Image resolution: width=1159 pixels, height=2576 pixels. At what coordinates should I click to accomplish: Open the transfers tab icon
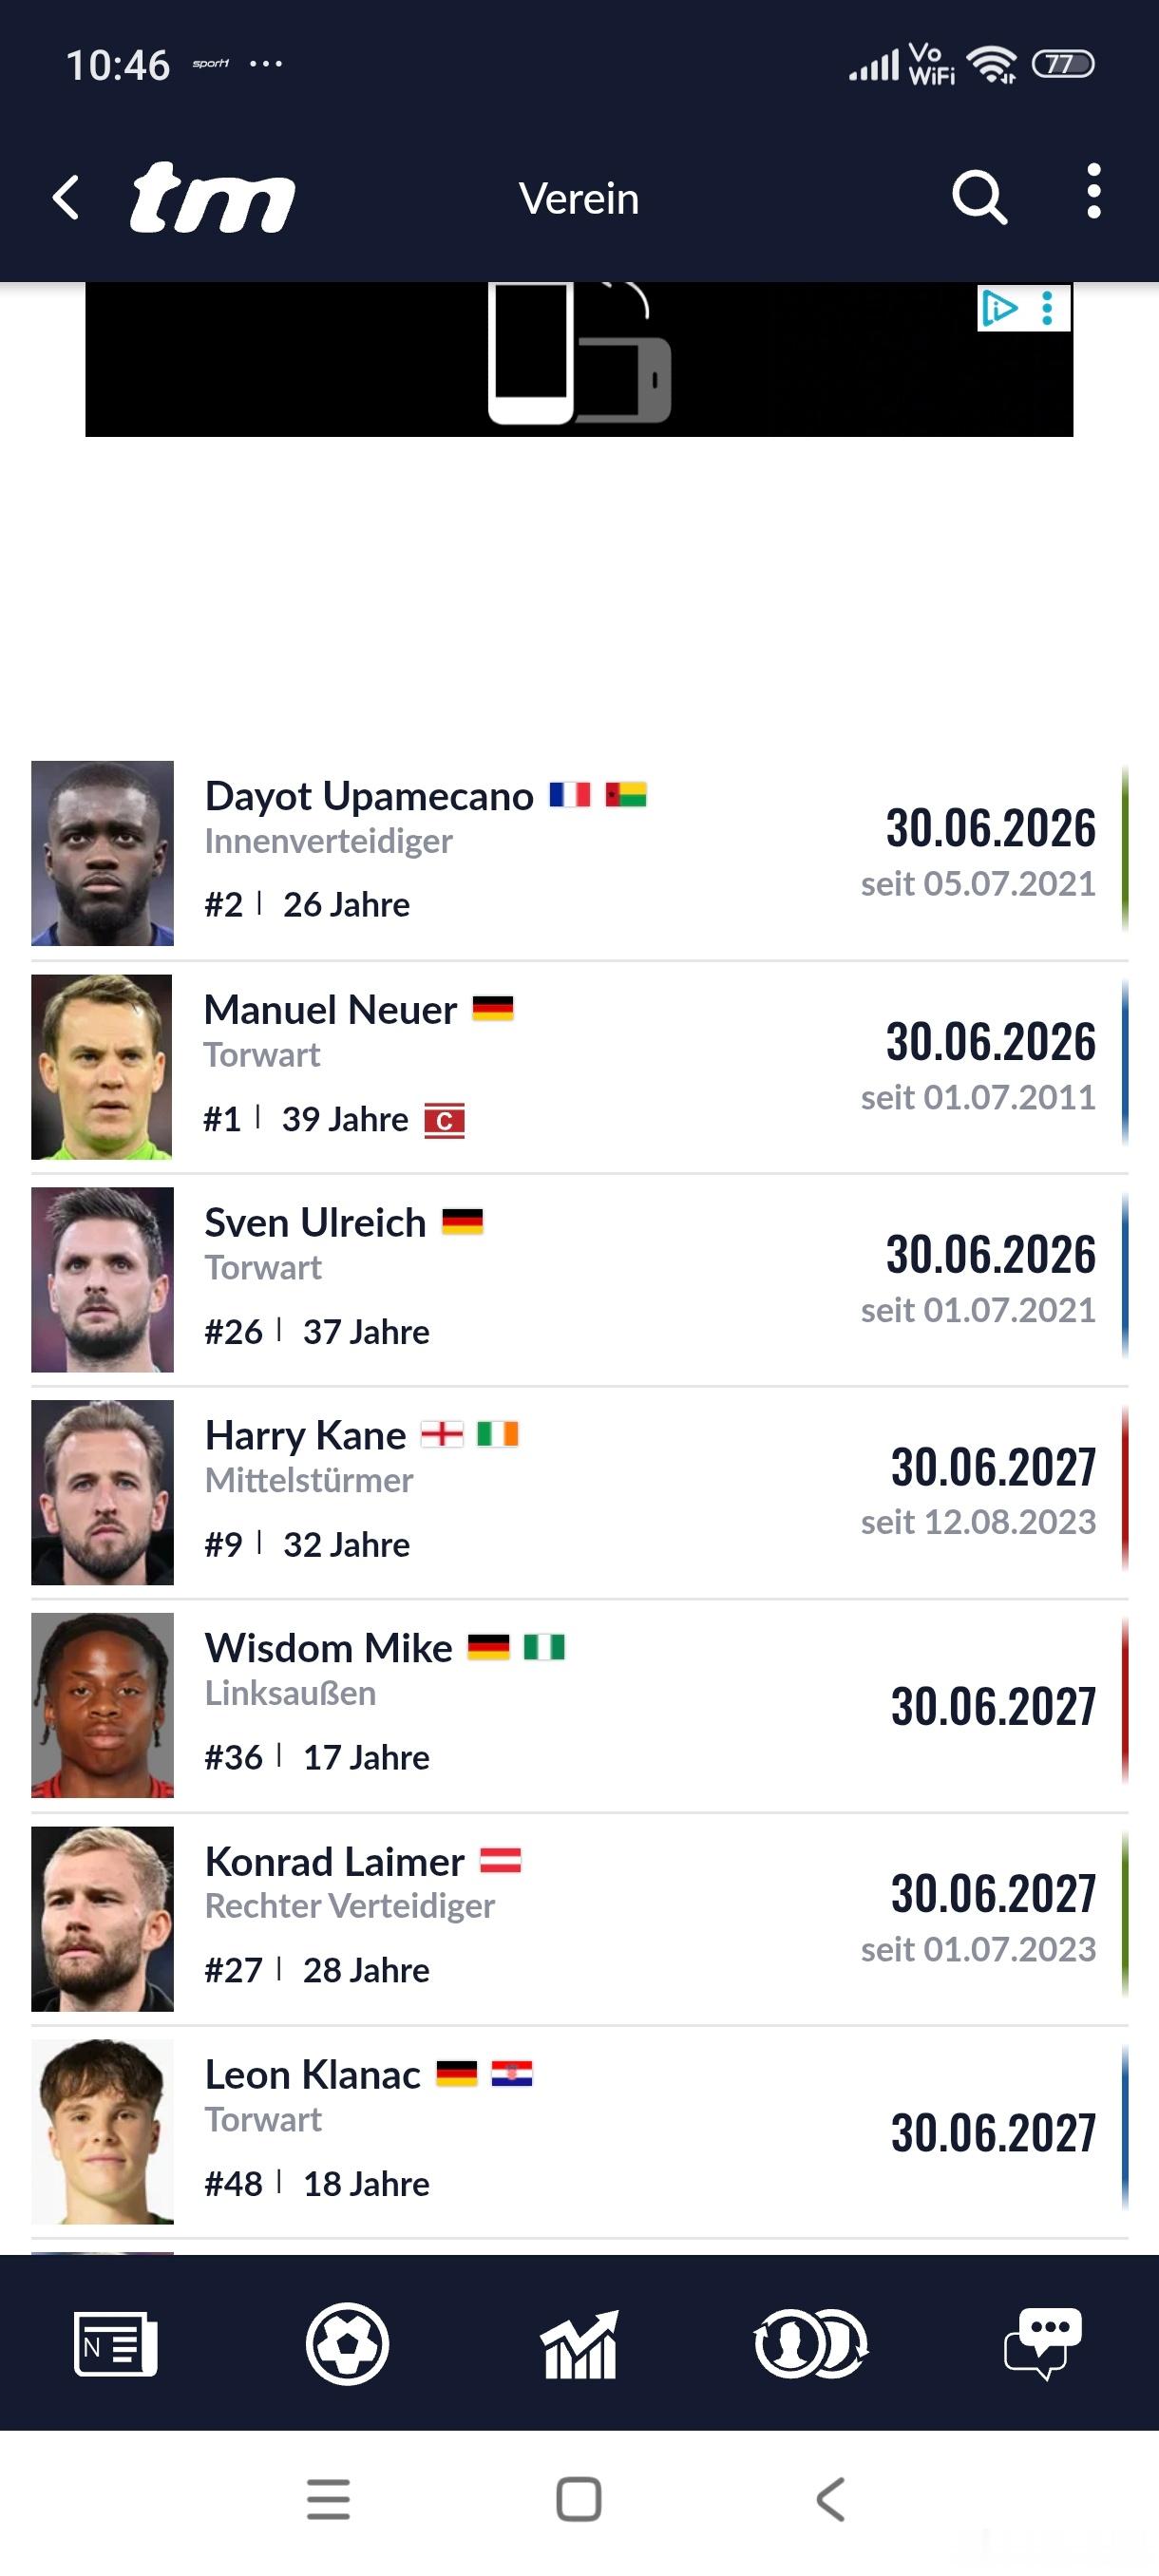[x=811, y=2342]
